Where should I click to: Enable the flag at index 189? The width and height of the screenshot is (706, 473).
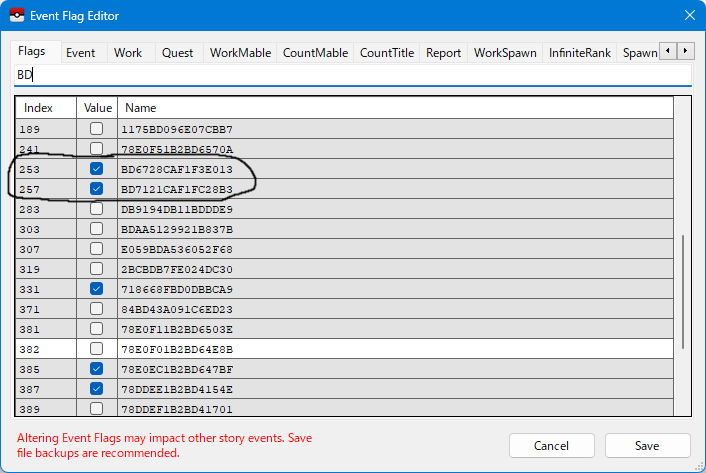[x=97, y=129]
